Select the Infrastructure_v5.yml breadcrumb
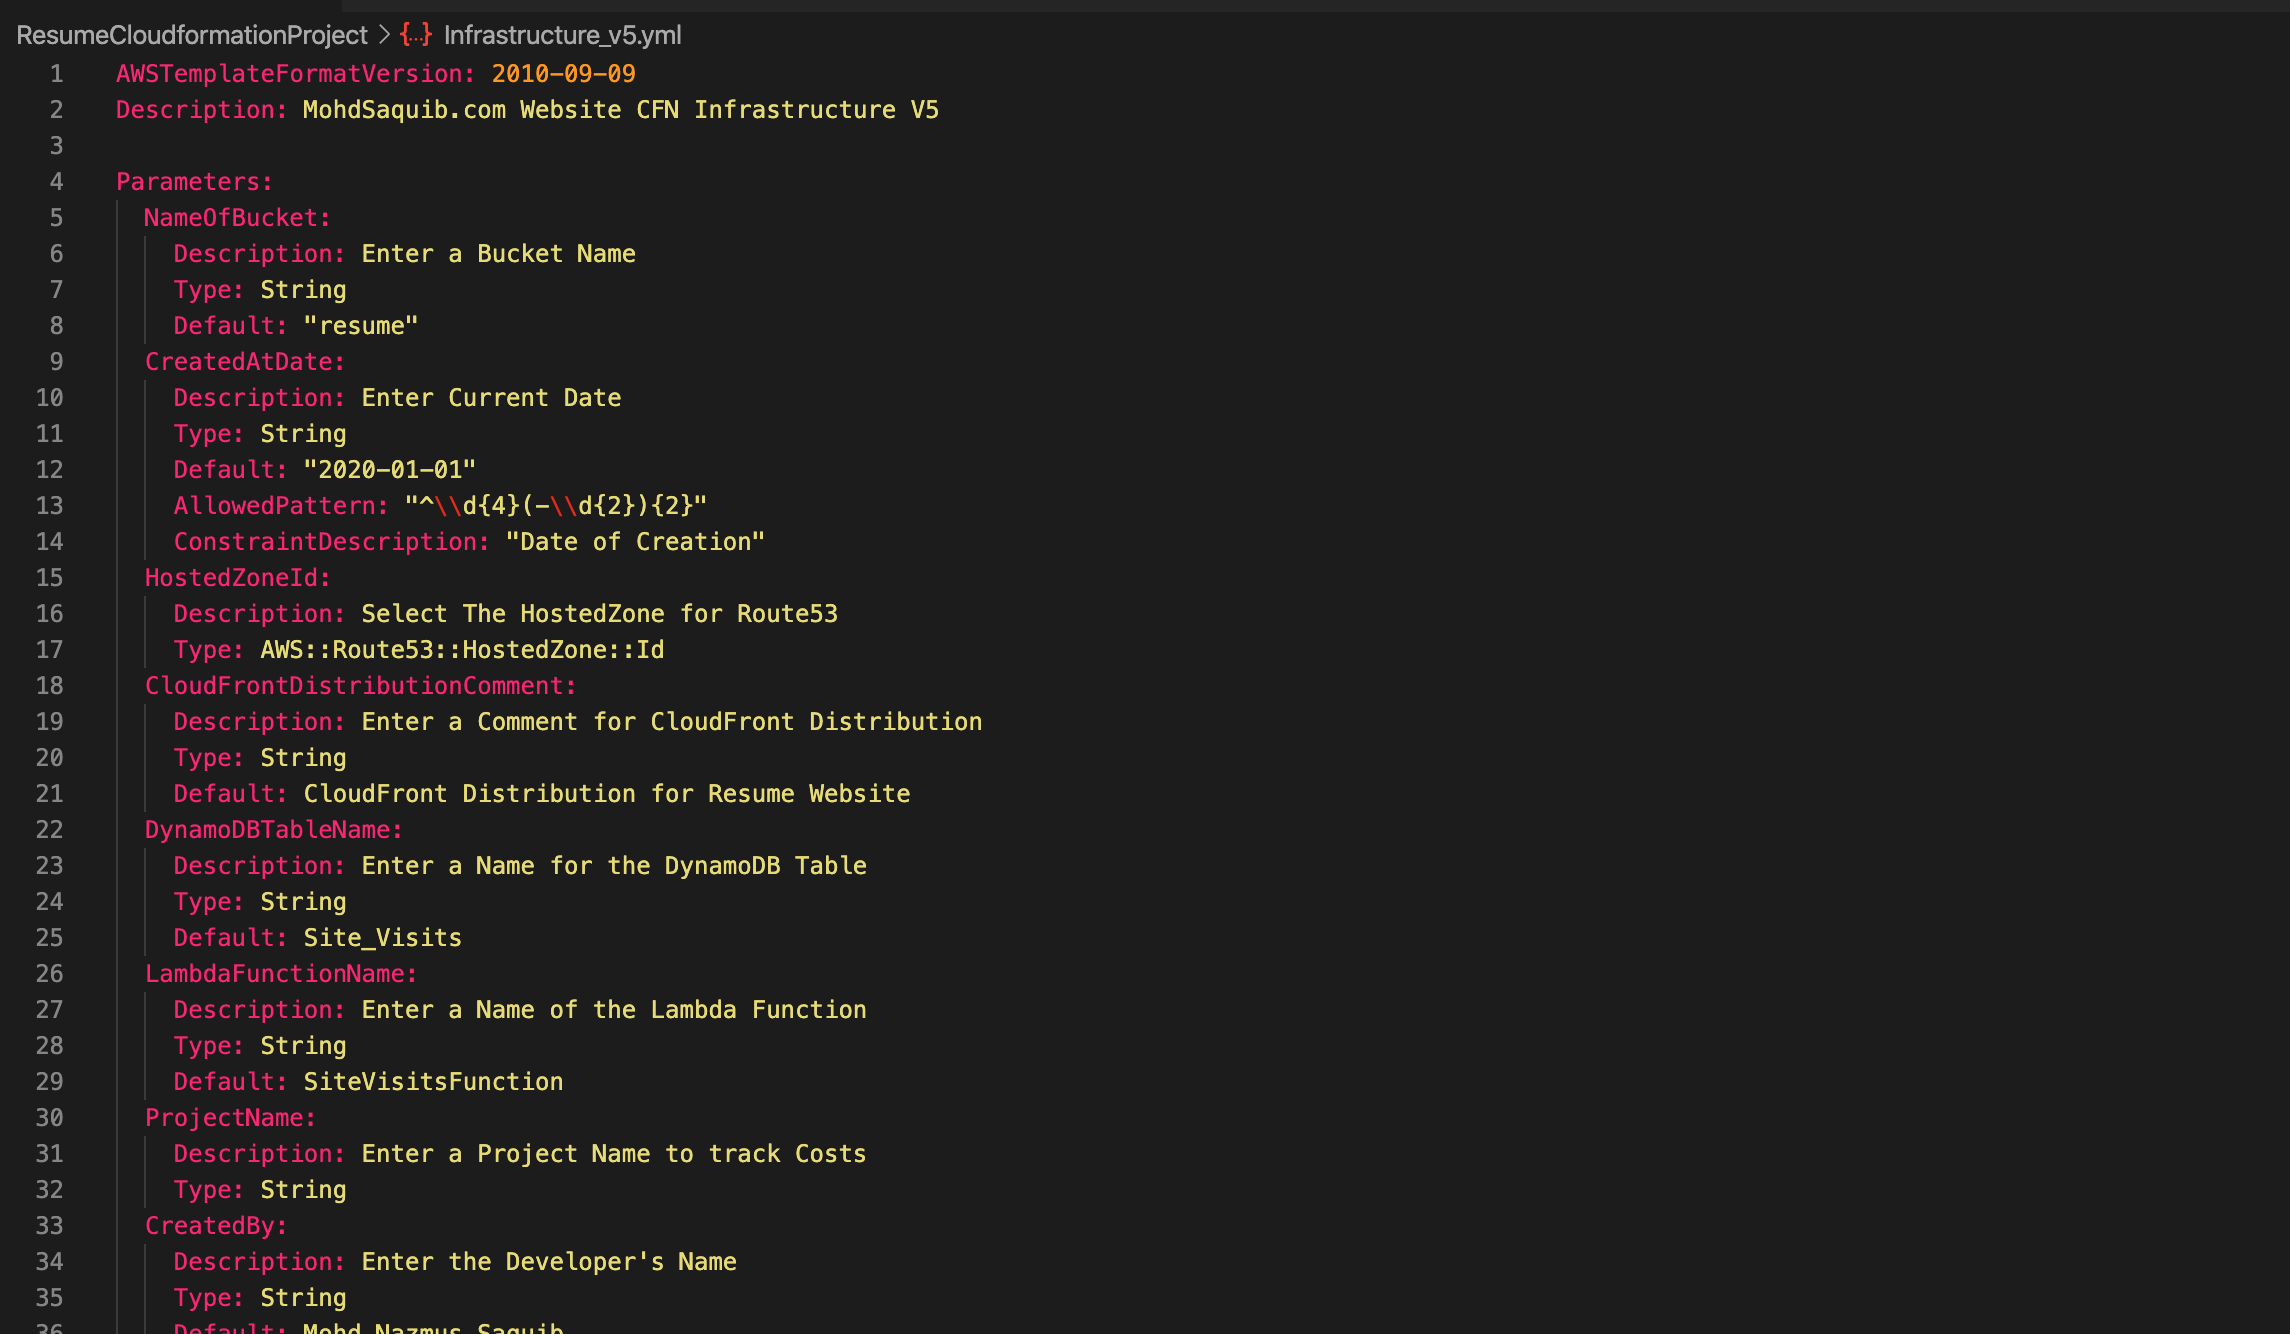Image resolution: width=2290 pixels, height=1334 pixels. pos(562,35)
